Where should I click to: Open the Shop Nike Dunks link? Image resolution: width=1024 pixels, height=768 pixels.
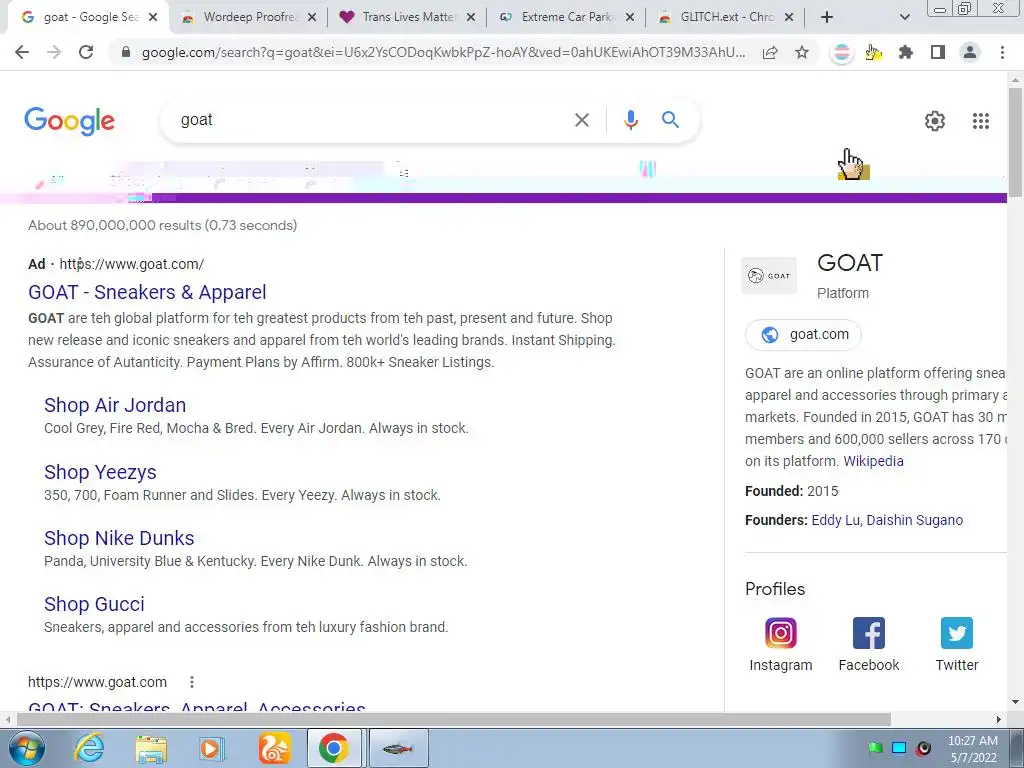tap(119, 537)
